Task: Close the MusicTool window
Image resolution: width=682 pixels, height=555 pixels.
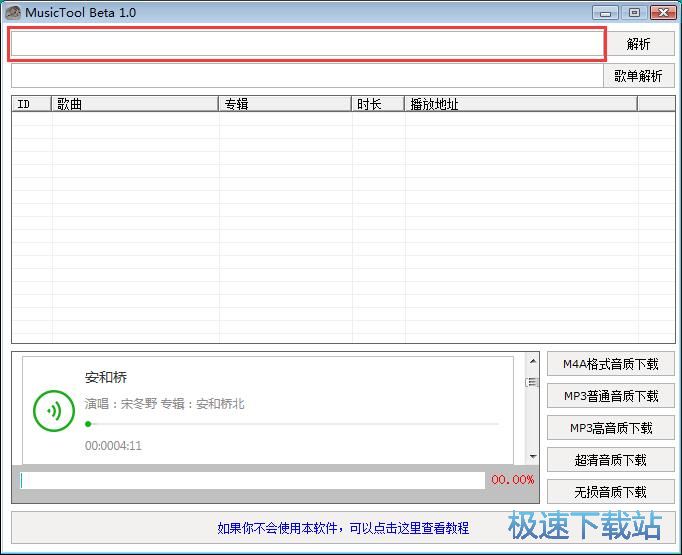Action: 663,13
